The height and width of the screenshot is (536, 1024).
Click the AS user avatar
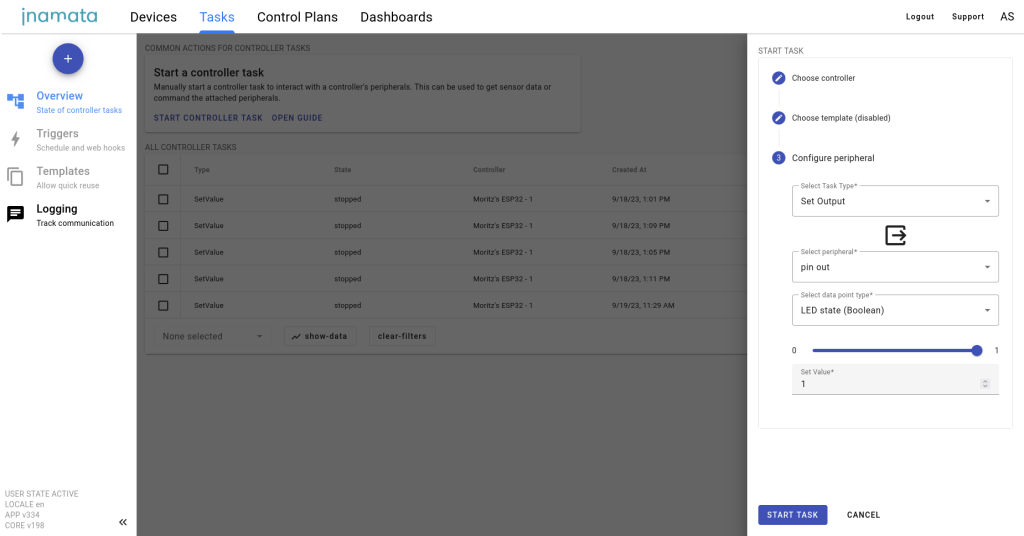pyautogui.click(x=1006, y=16)
